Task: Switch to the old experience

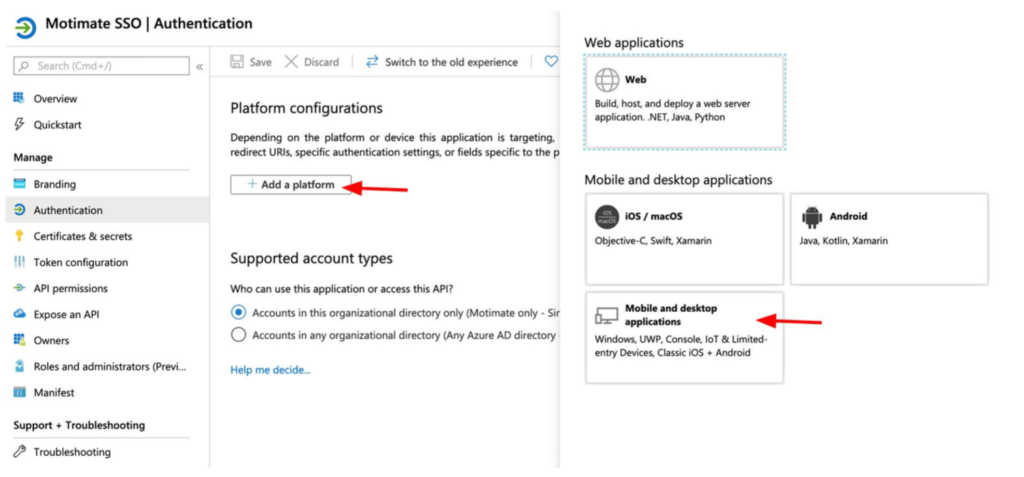Action: [442, 62]
